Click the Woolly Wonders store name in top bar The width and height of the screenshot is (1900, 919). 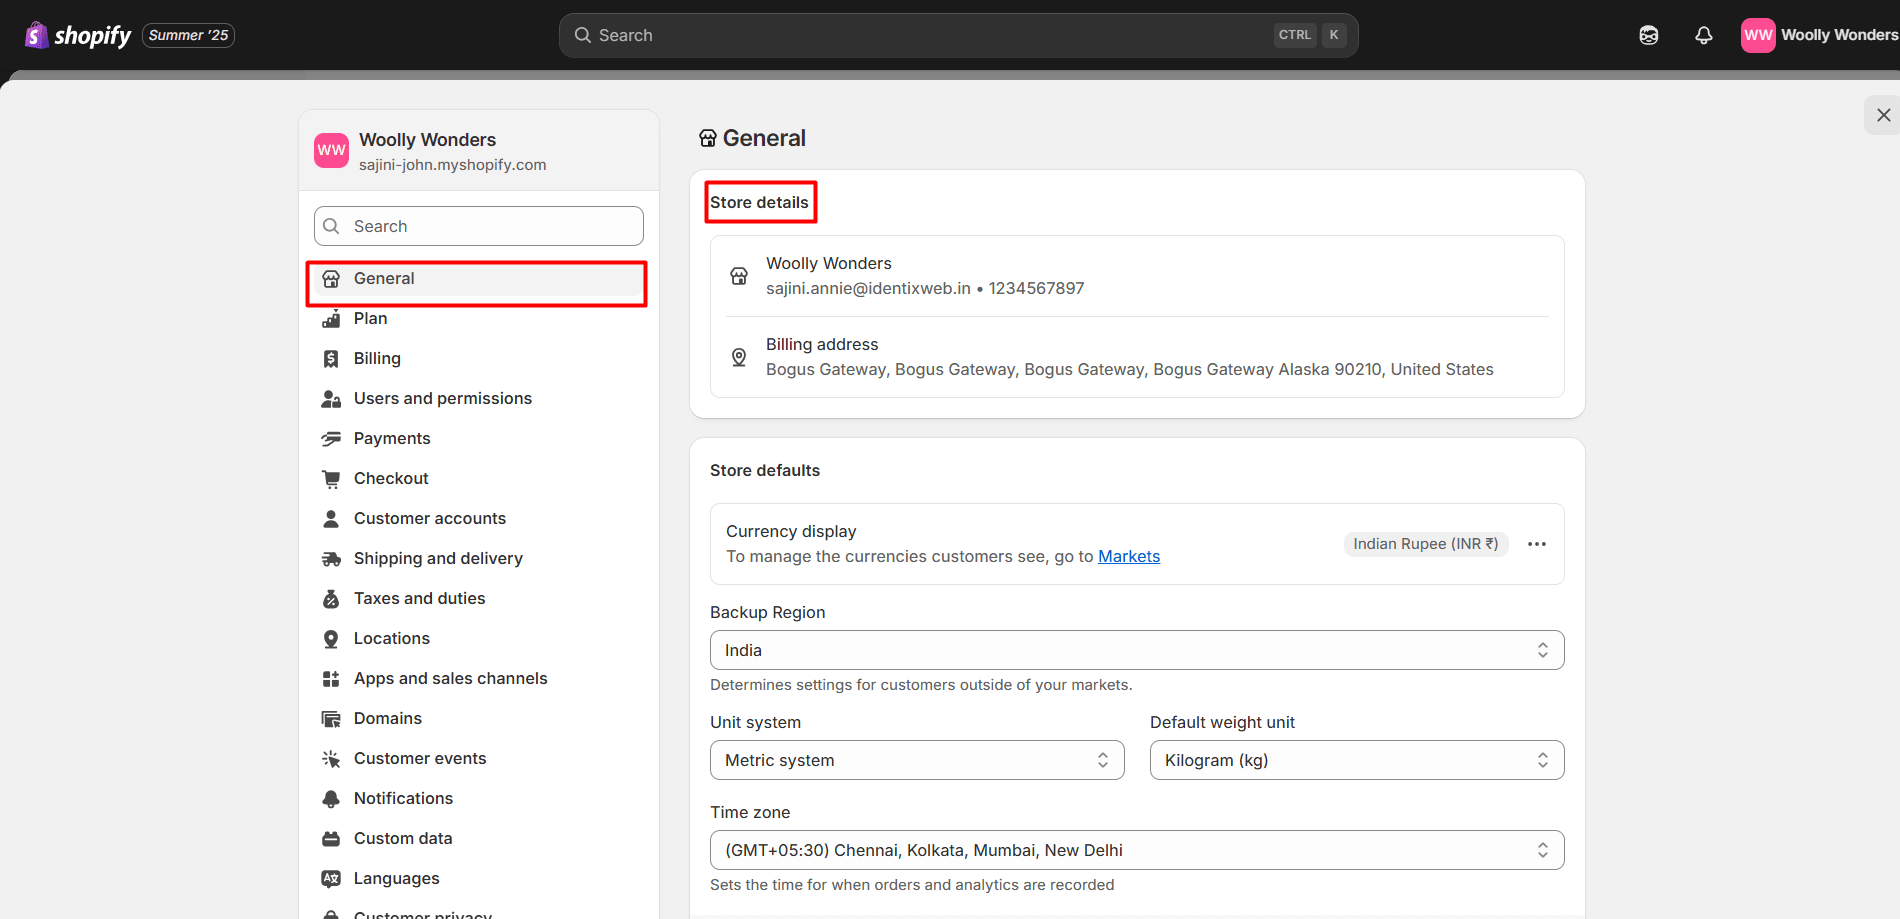click(1839, 35)
